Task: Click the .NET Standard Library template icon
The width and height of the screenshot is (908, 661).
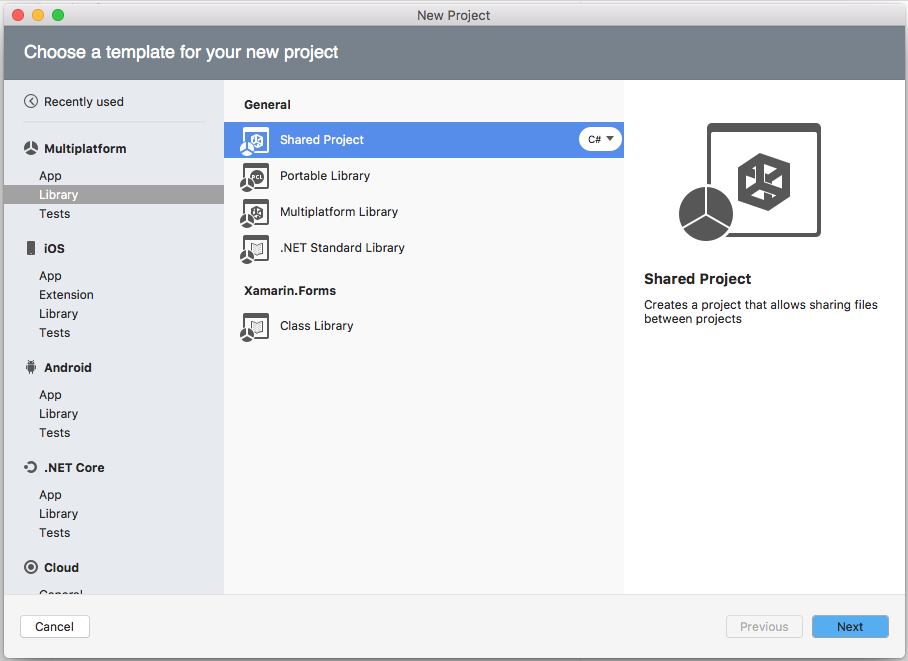Action: [x=255, y=249]
